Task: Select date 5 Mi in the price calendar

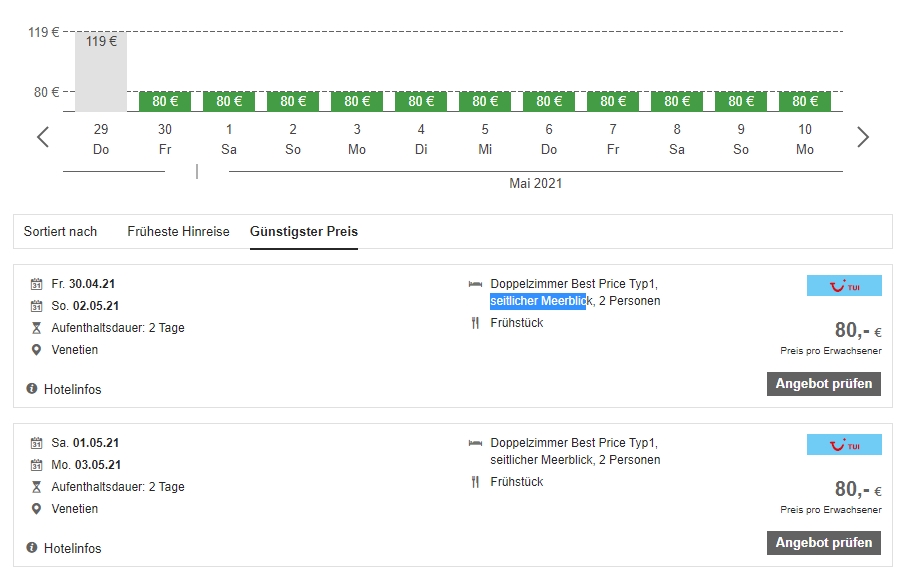Action: click(x=485, y=139)
